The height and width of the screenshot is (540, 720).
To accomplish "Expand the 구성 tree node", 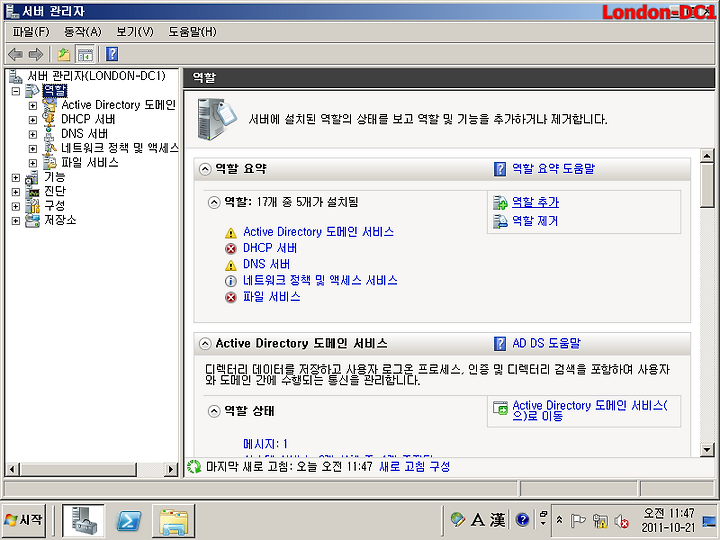I will point(16,207).
